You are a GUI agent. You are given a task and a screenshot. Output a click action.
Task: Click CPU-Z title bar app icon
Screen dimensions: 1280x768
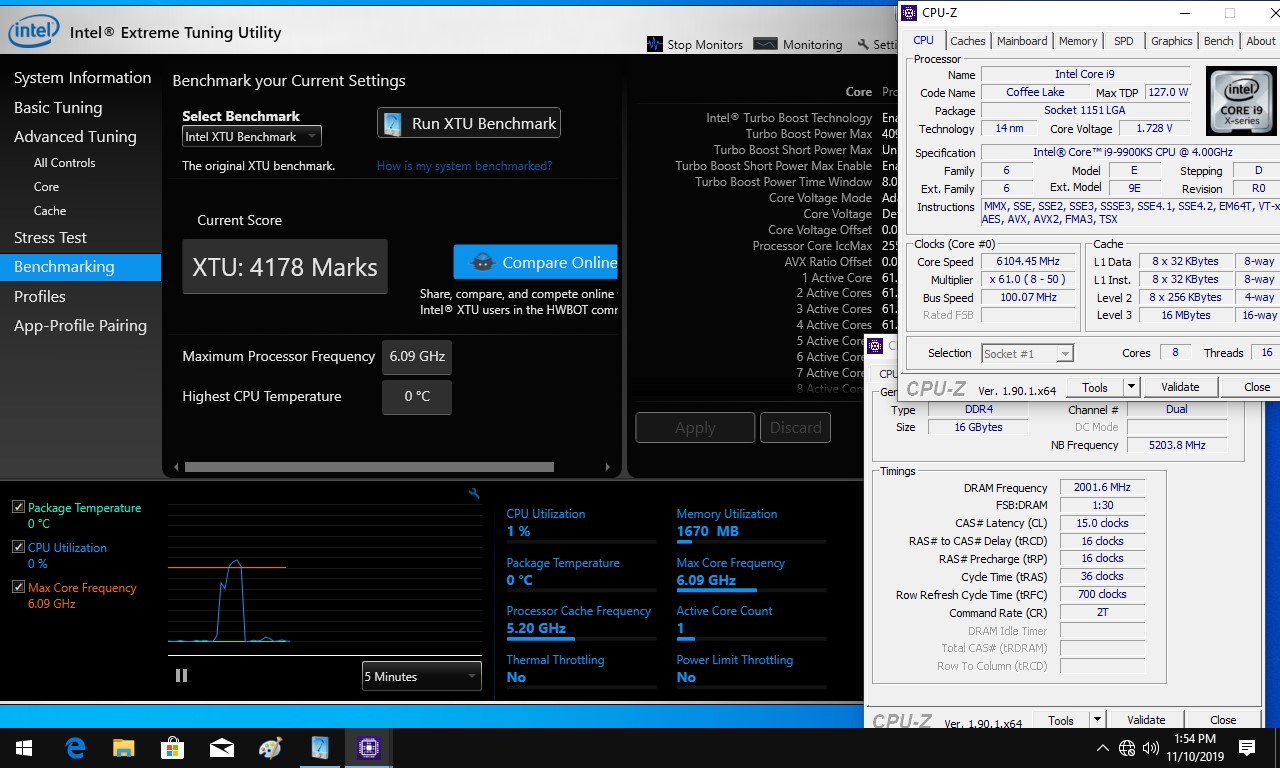(x=909, y=13)
